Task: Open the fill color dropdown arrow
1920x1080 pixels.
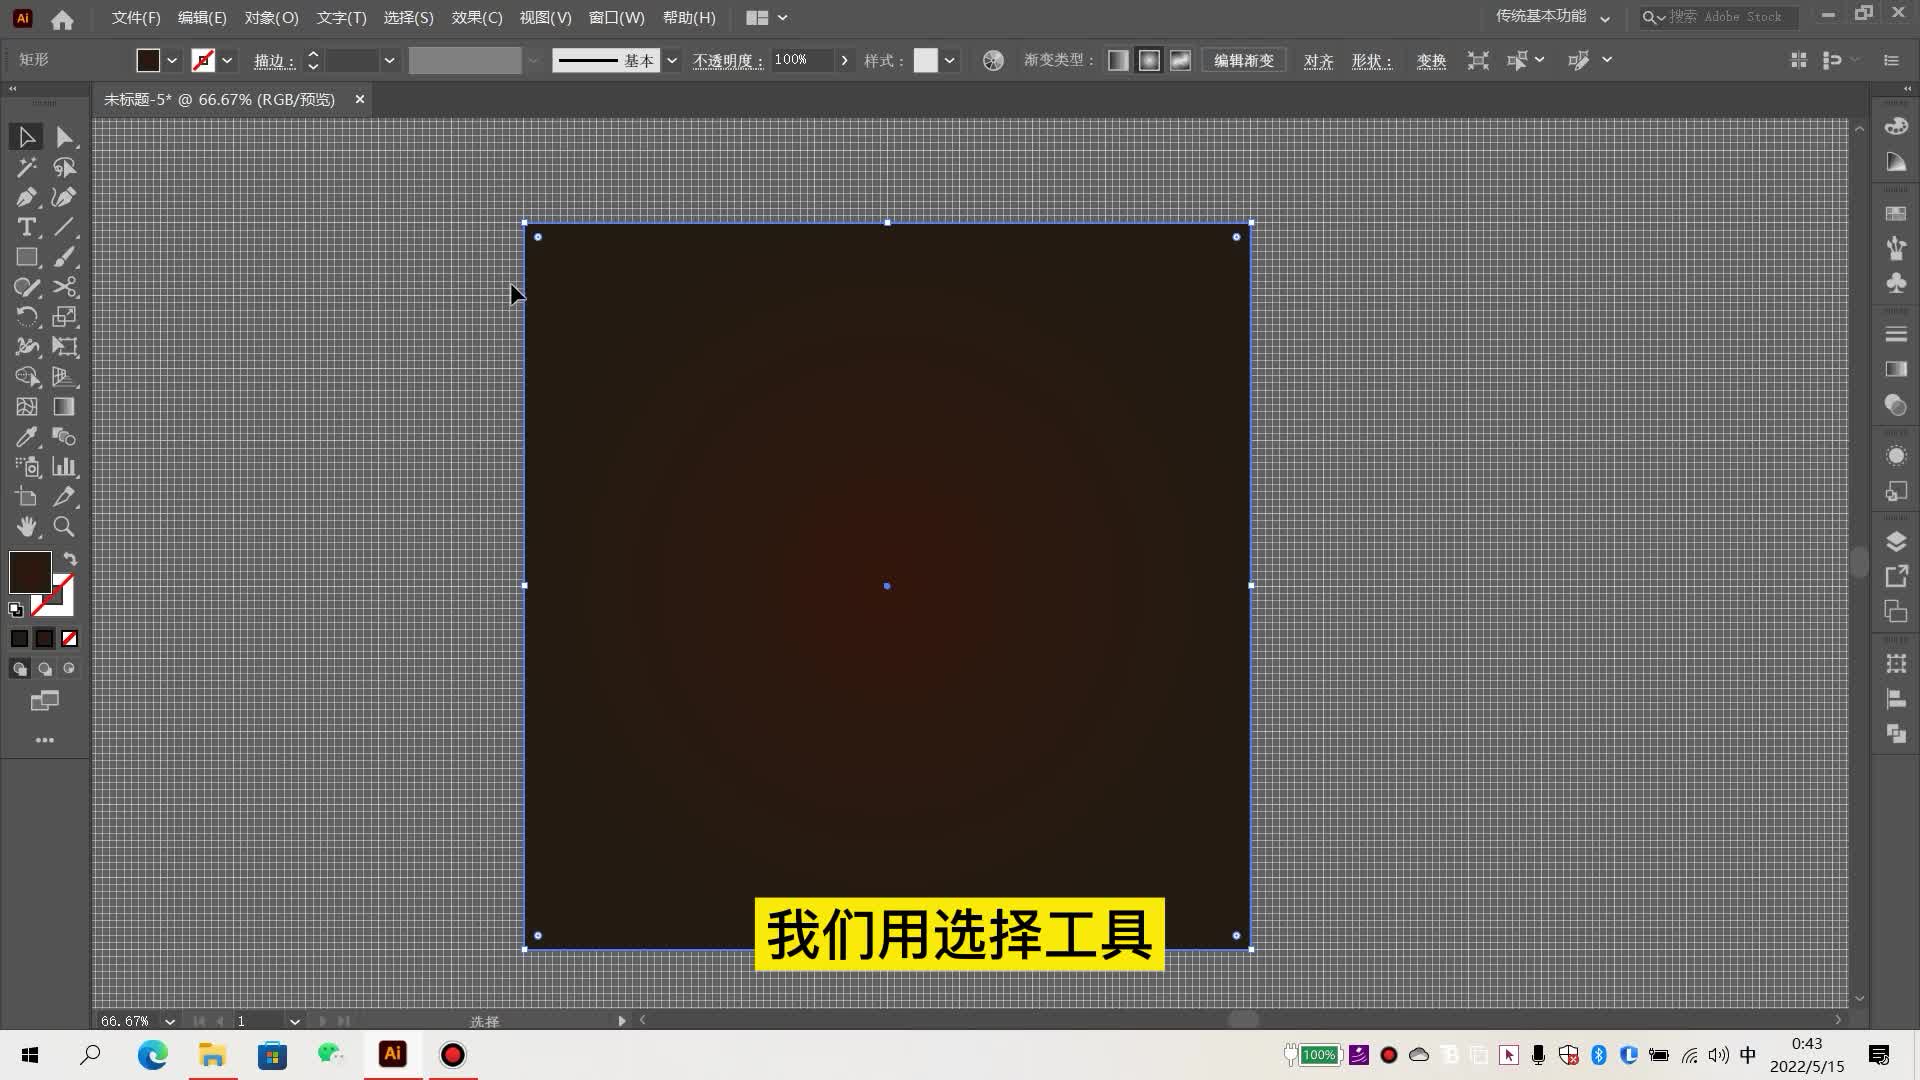Action: [x=172, y=61]
